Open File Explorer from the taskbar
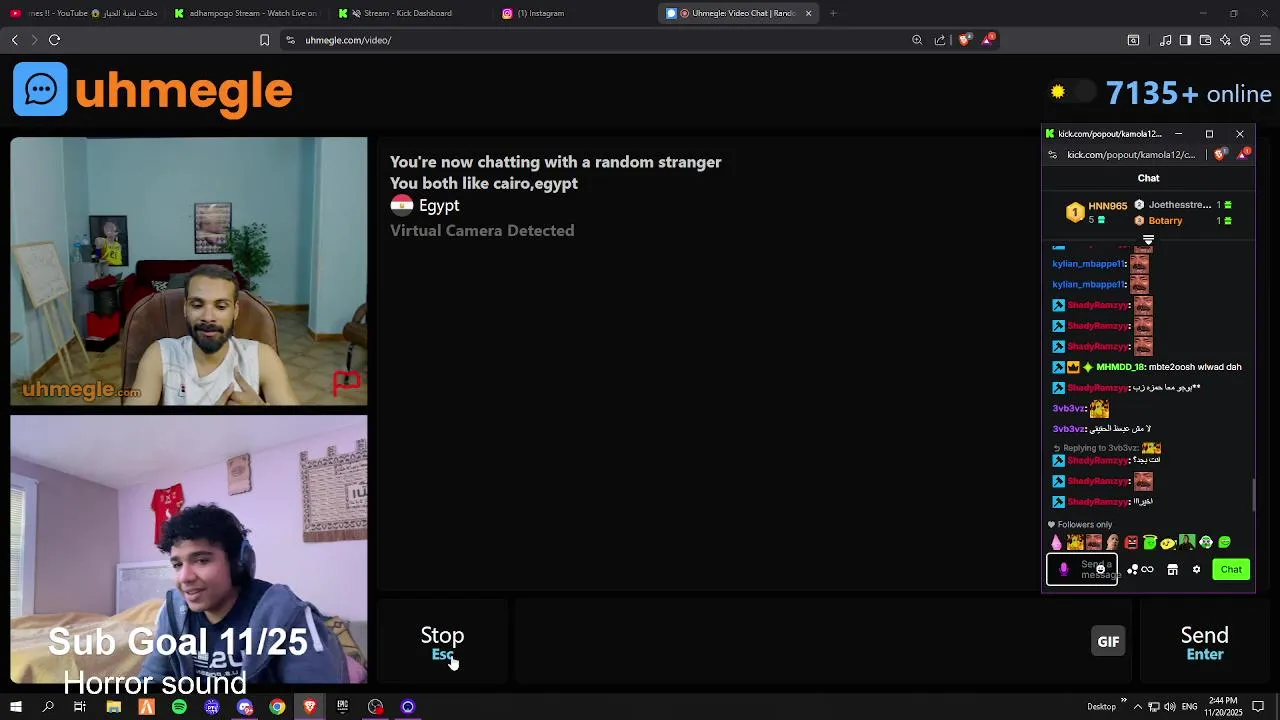 pyautogui.click(x=114, y=707)
